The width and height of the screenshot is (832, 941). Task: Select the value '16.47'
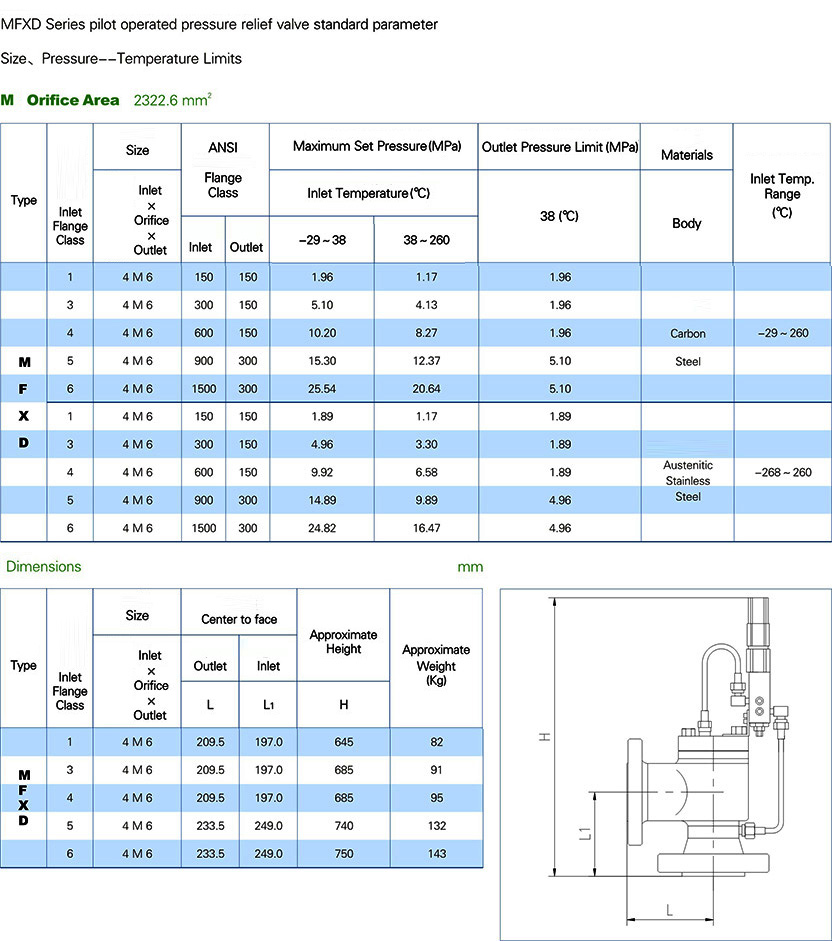click(426, 528)
